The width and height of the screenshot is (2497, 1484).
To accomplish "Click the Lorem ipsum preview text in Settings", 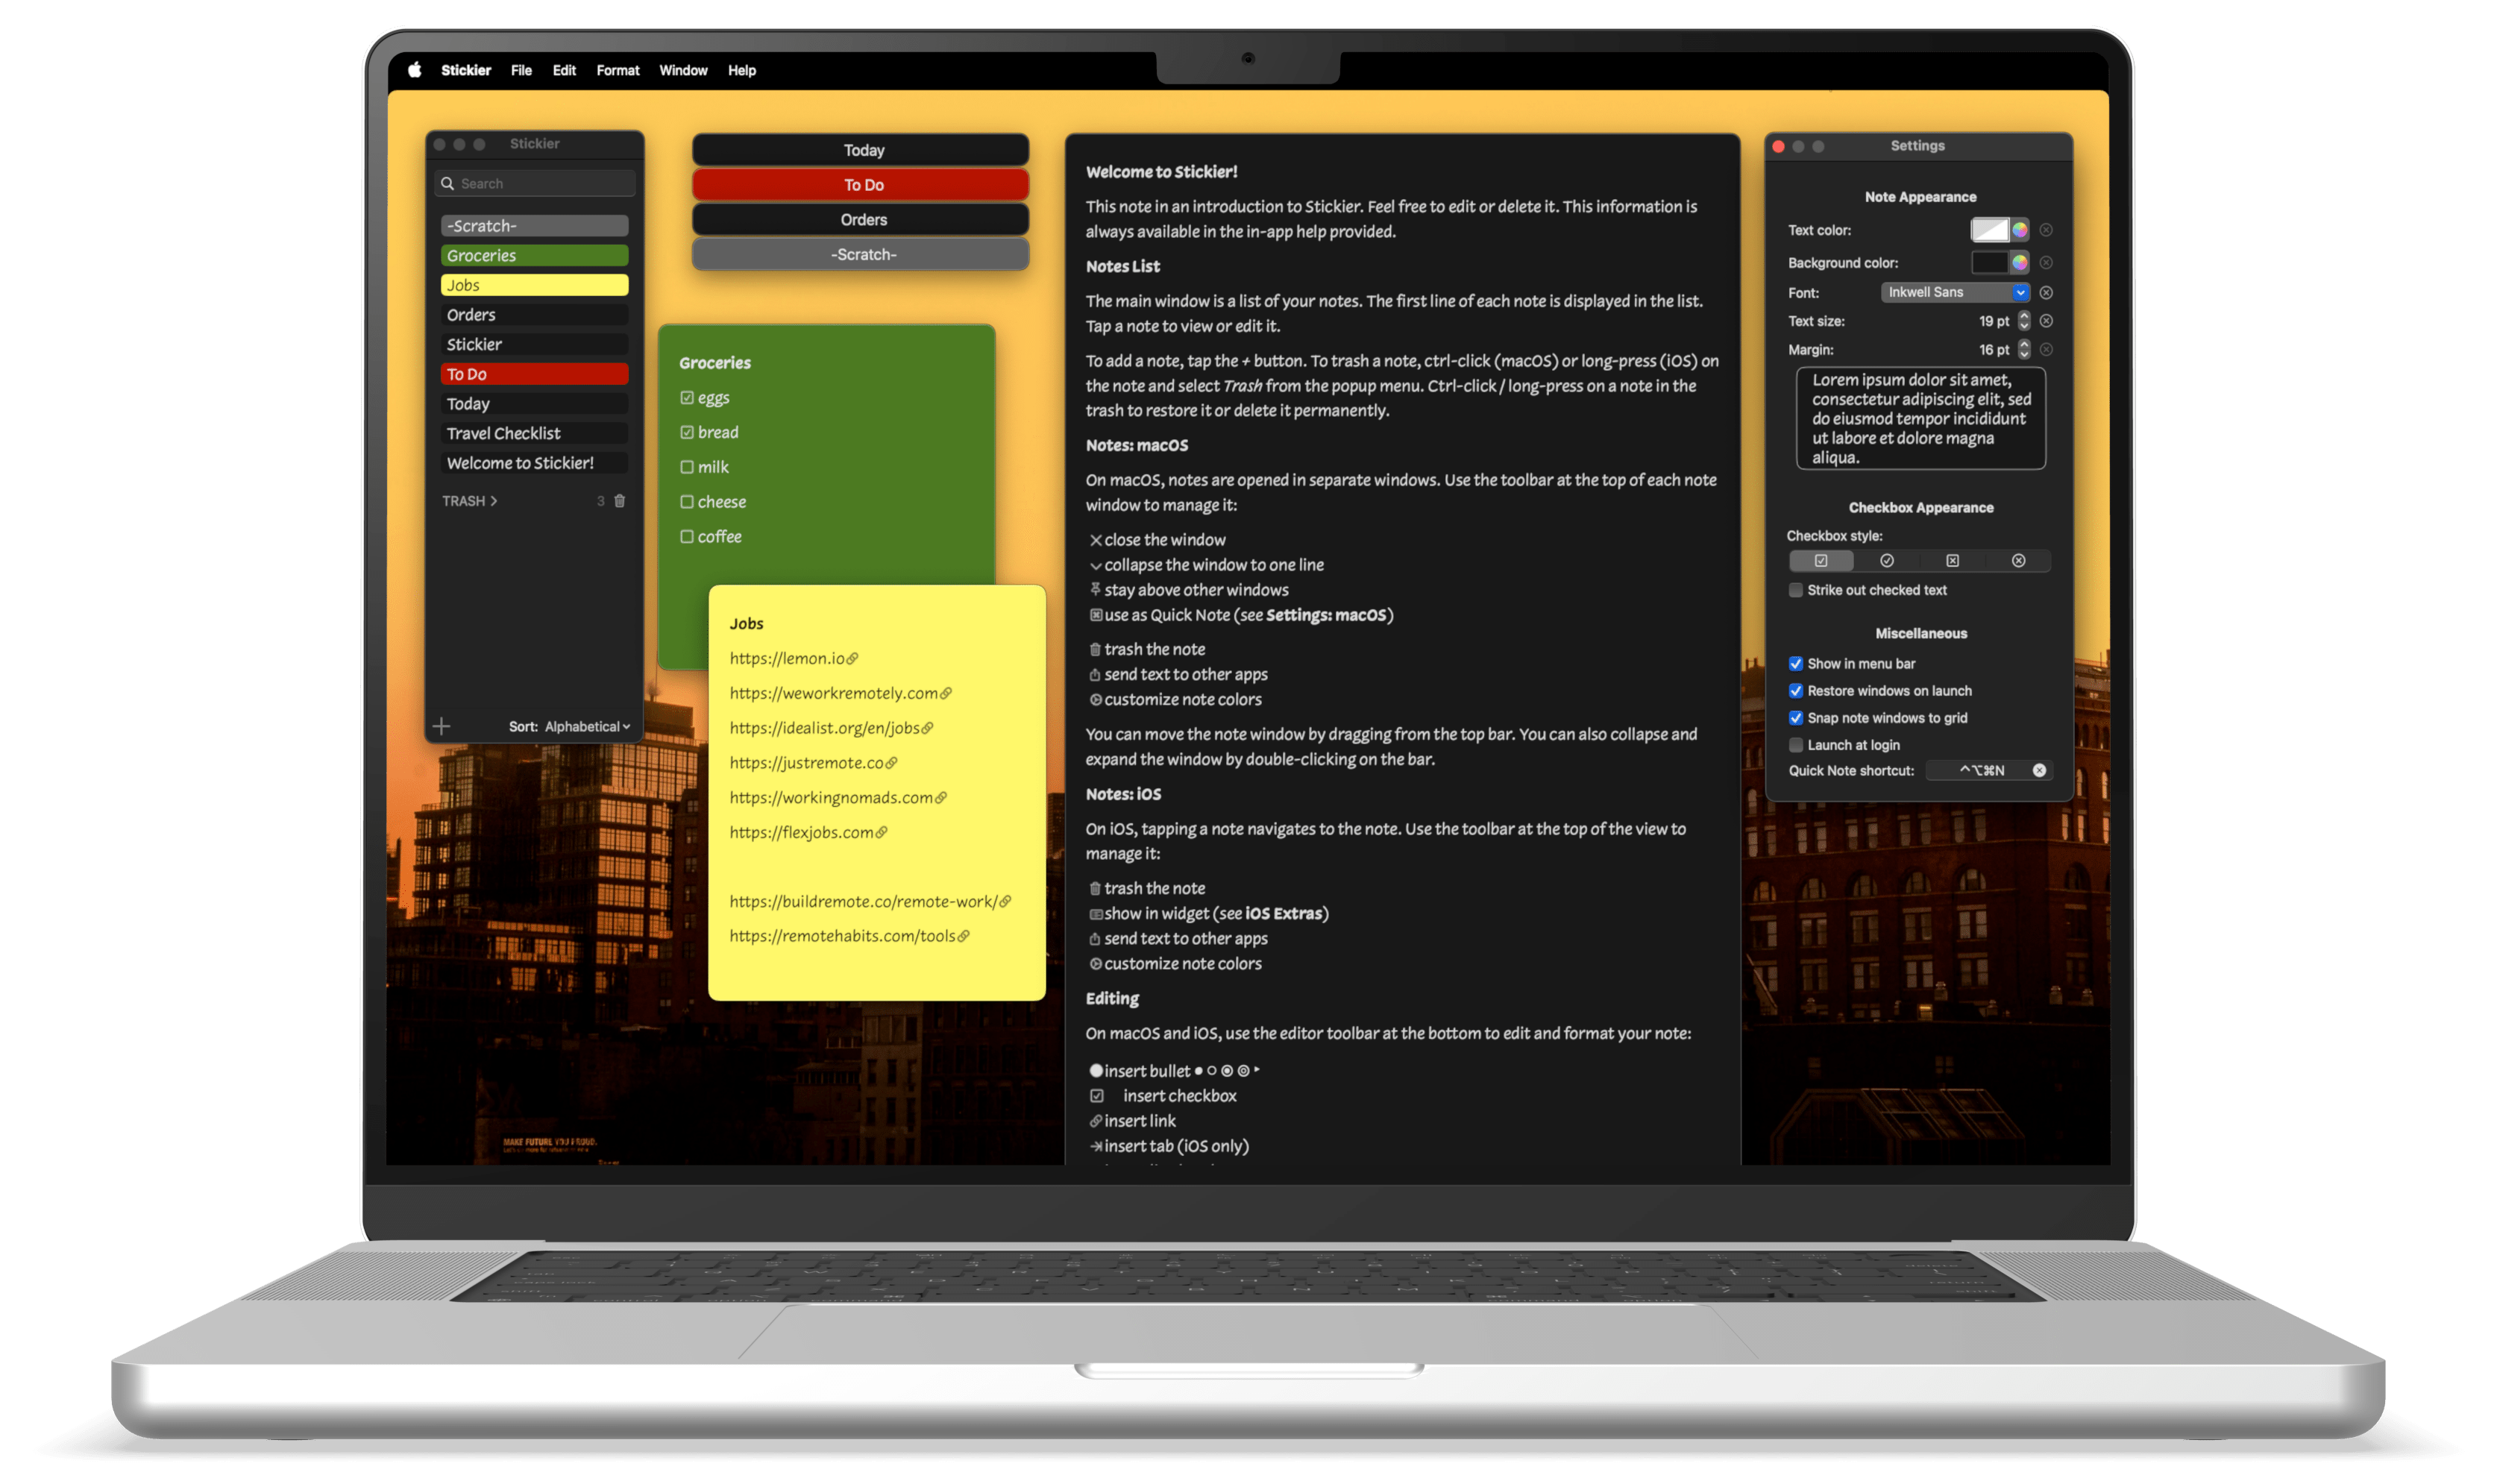I will [1920, 419].
